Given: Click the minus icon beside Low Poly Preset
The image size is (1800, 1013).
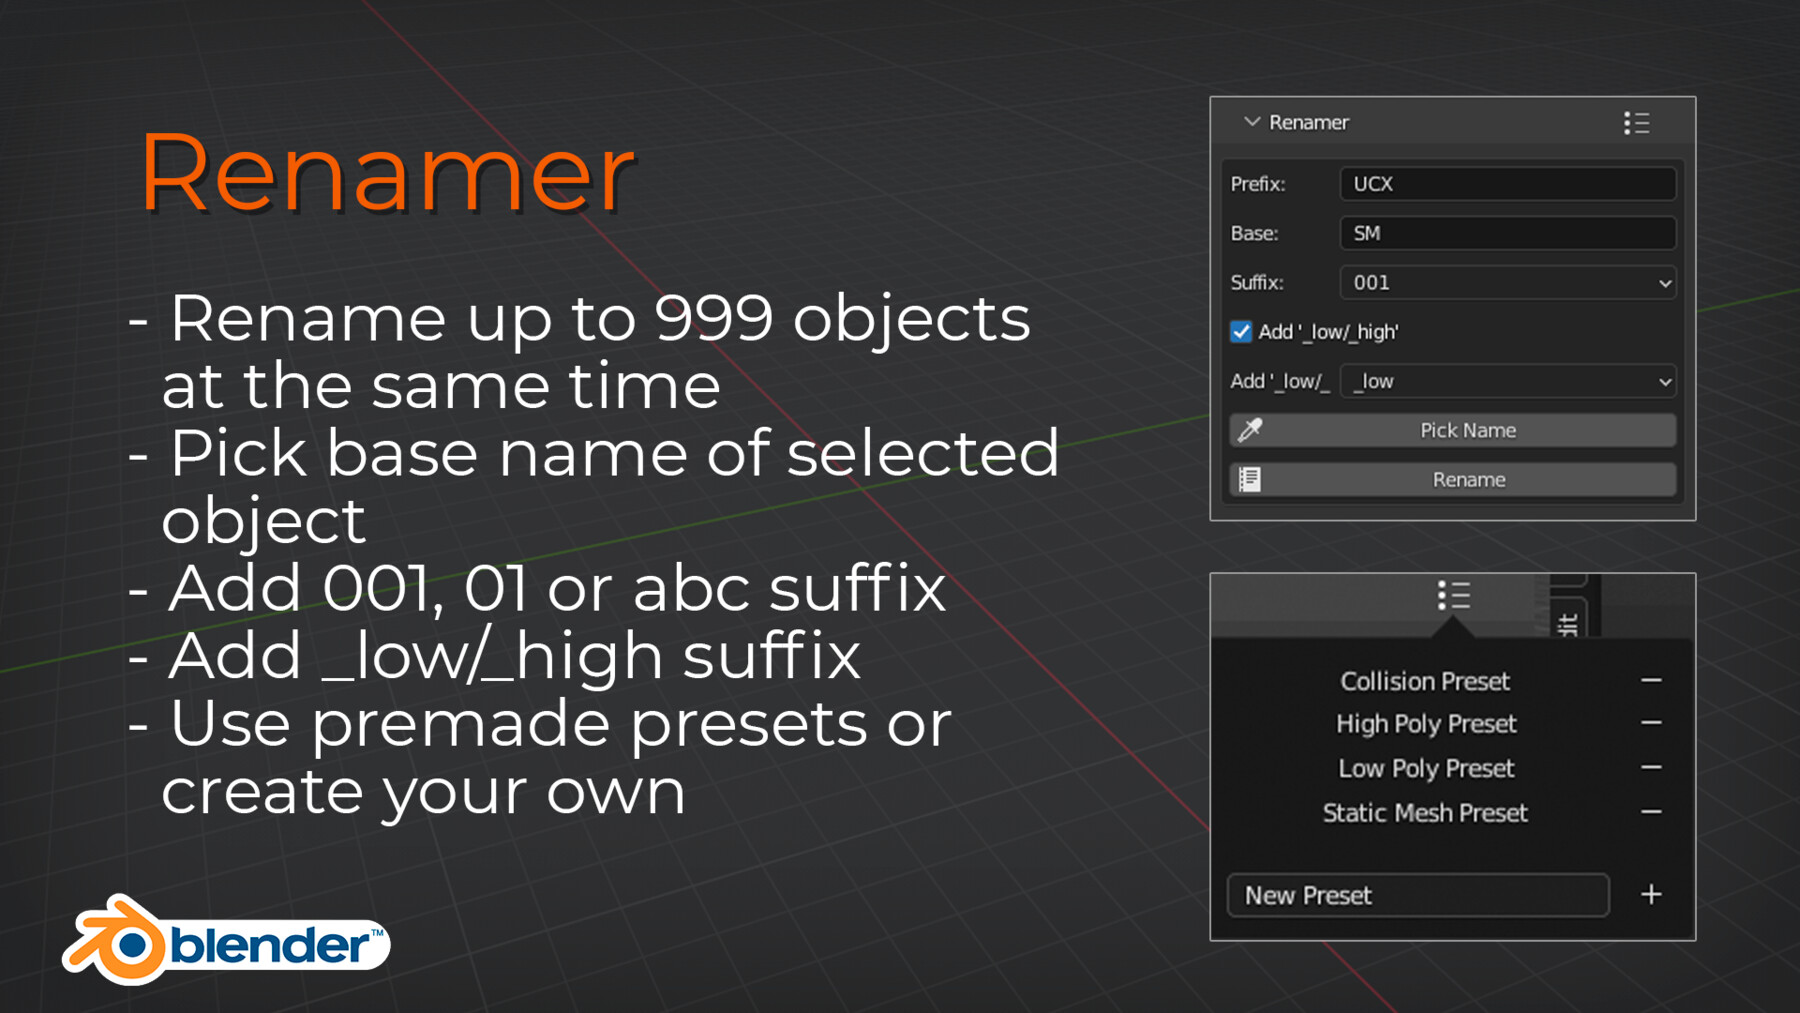Looking at the screenshot, I should click(x=1650, y=767).
